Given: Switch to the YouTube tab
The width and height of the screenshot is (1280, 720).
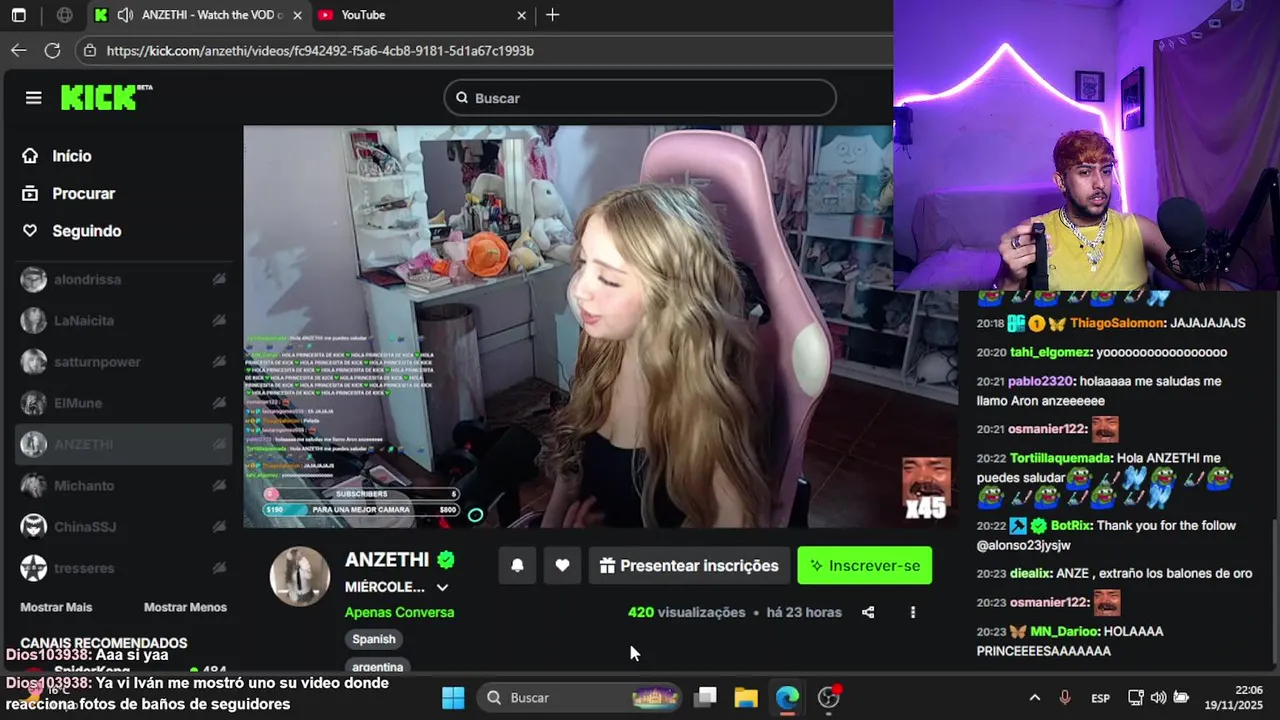Looking at the screenshot, I should [420, 15].
